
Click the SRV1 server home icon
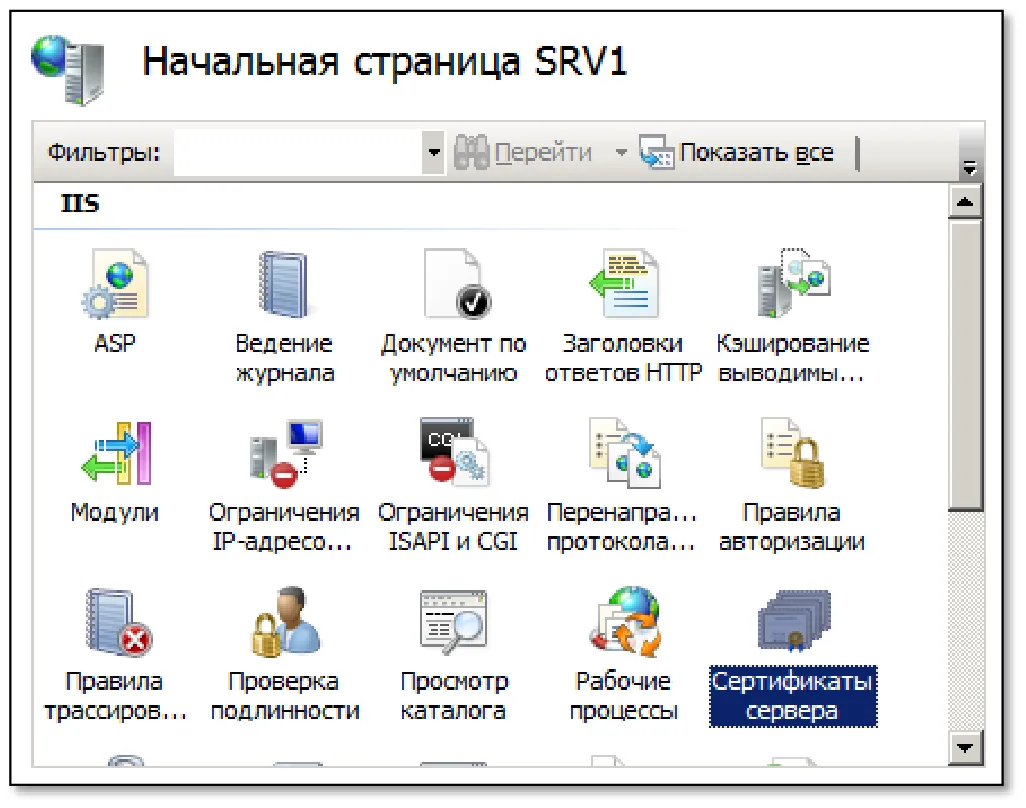(68, 69)
